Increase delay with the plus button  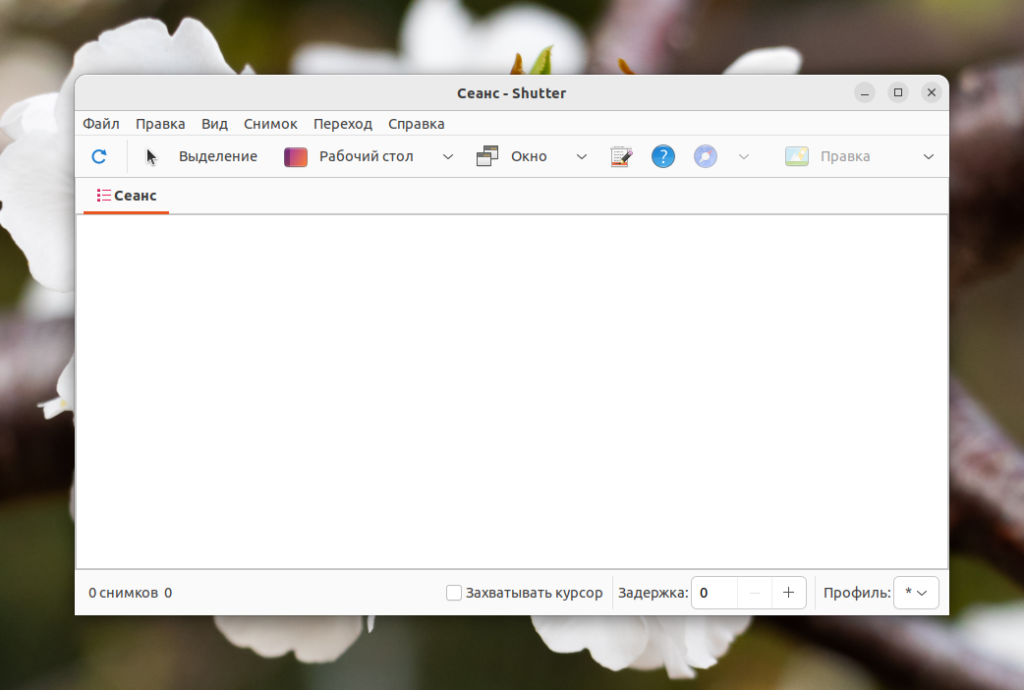(x=788, y=593)
